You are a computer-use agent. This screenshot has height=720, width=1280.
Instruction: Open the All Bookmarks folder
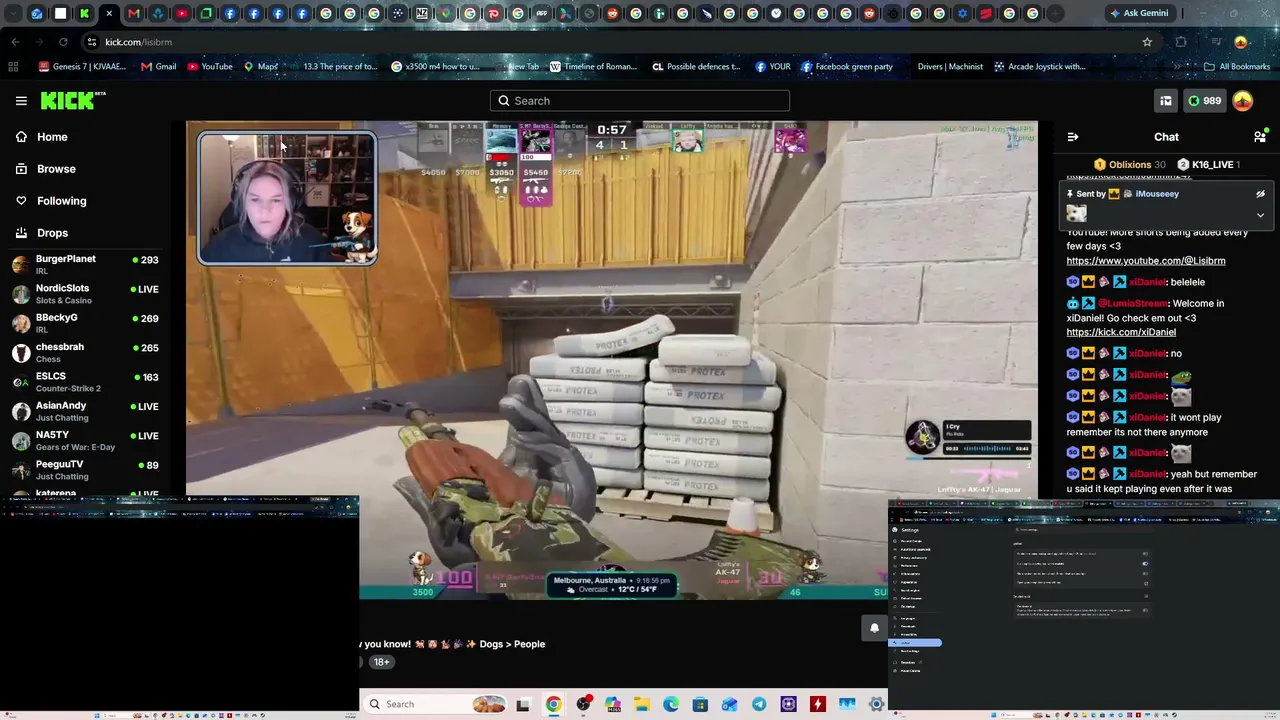coord(1237,67)
